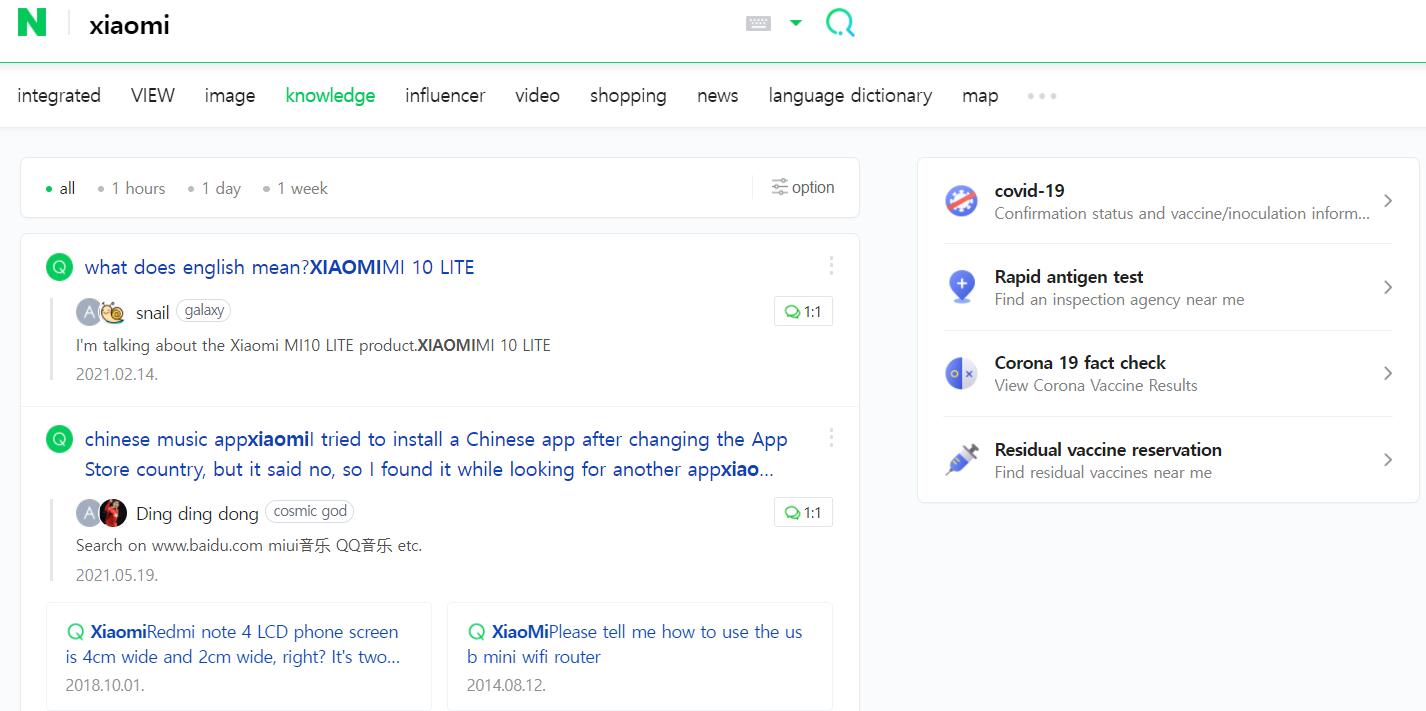Click the galaxy rank badge

click(204, 311)
